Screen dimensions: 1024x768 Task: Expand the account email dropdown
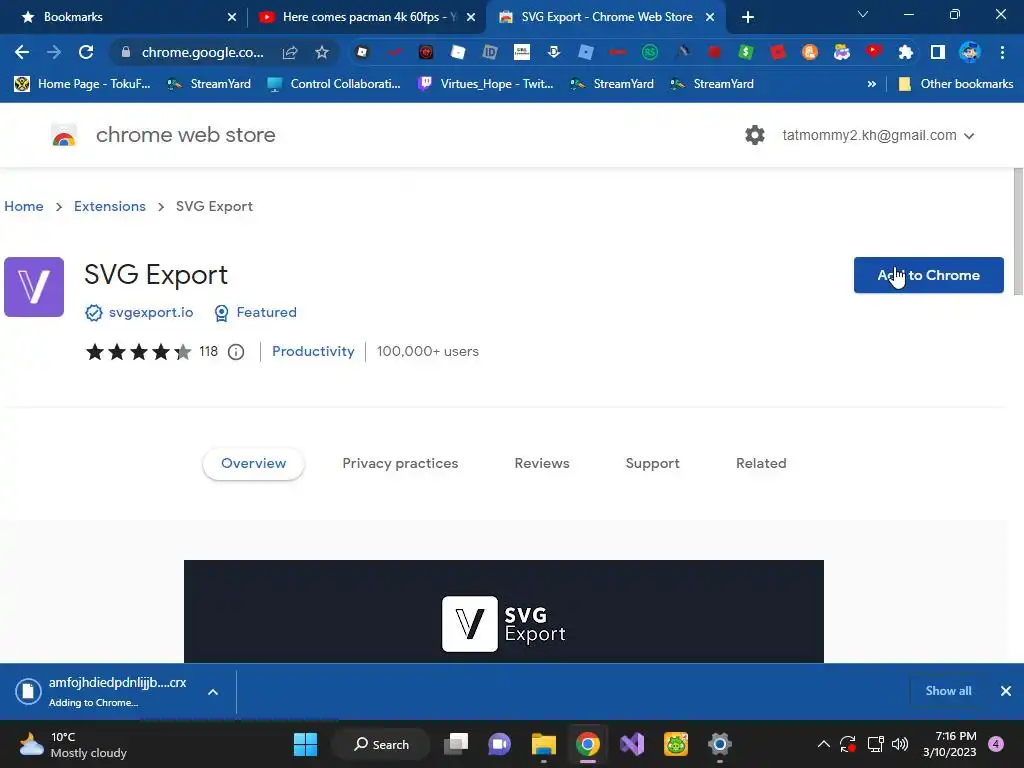tap(969, 136)
